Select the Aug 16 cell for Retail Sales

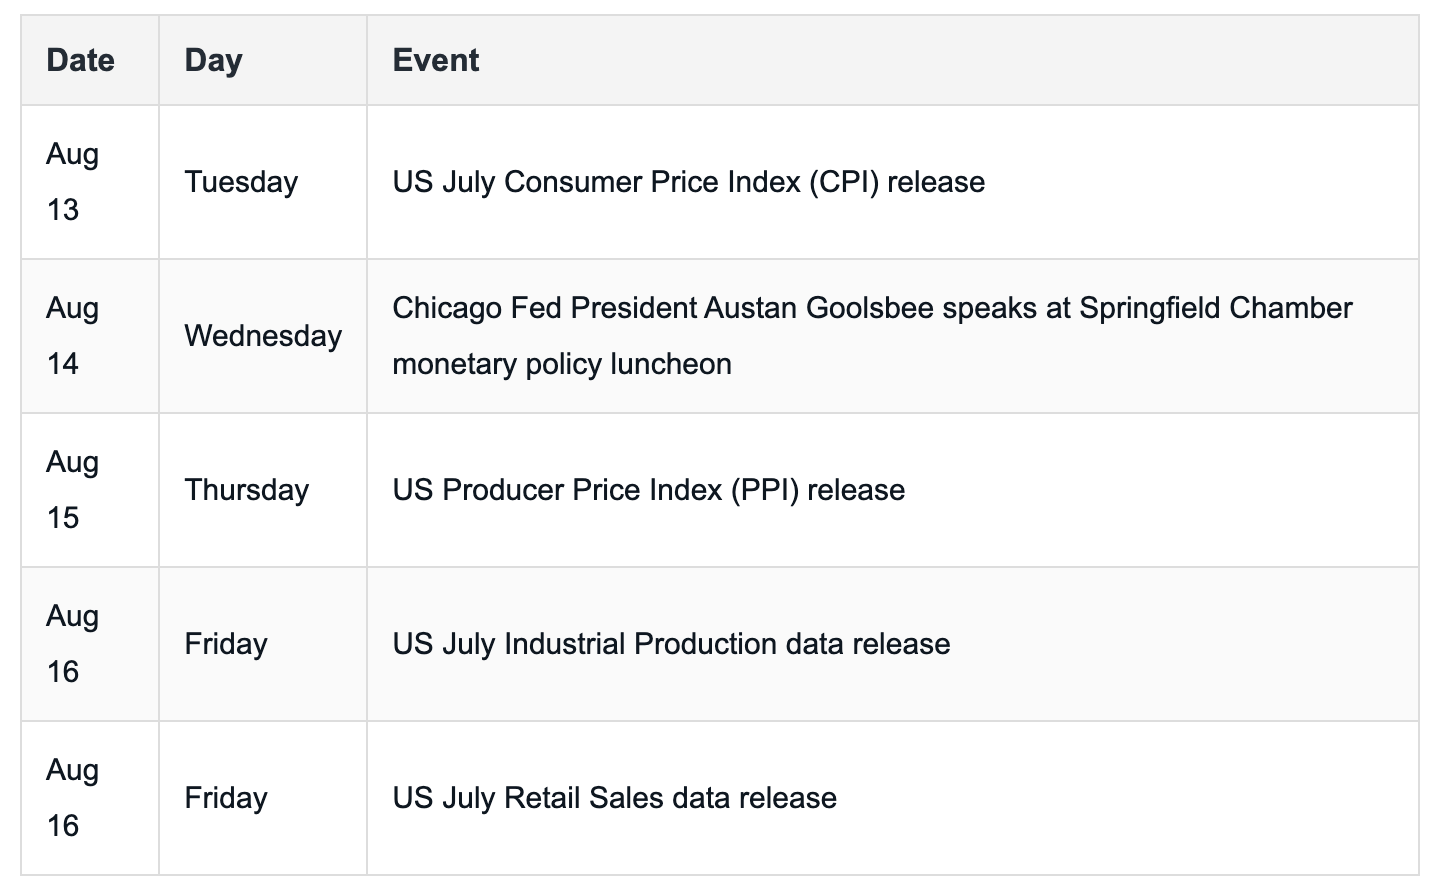tap(90, 798)
